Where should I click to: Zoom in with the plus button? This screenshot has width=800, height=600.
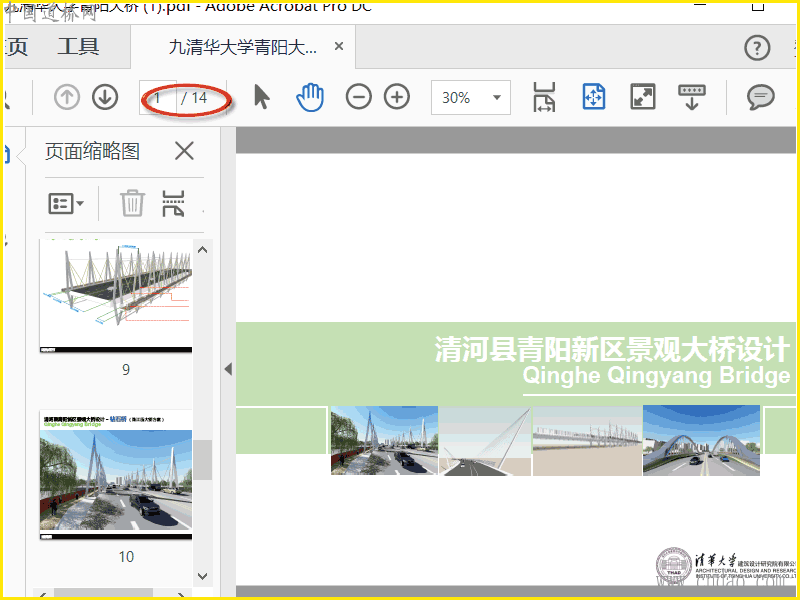point(397,97)
